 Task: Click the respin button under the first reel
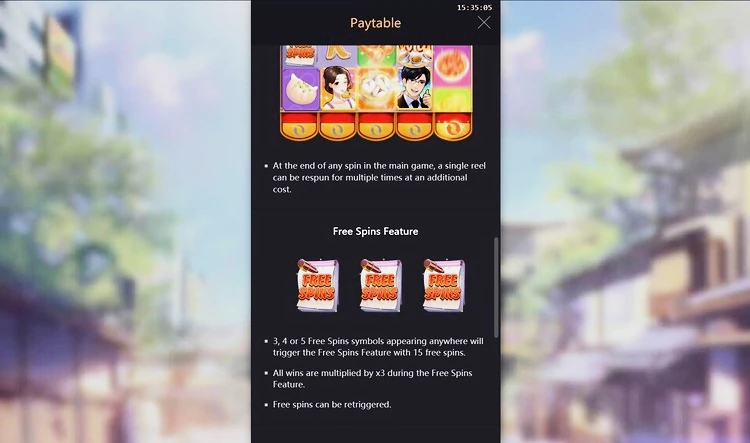(x=299, y=127)
